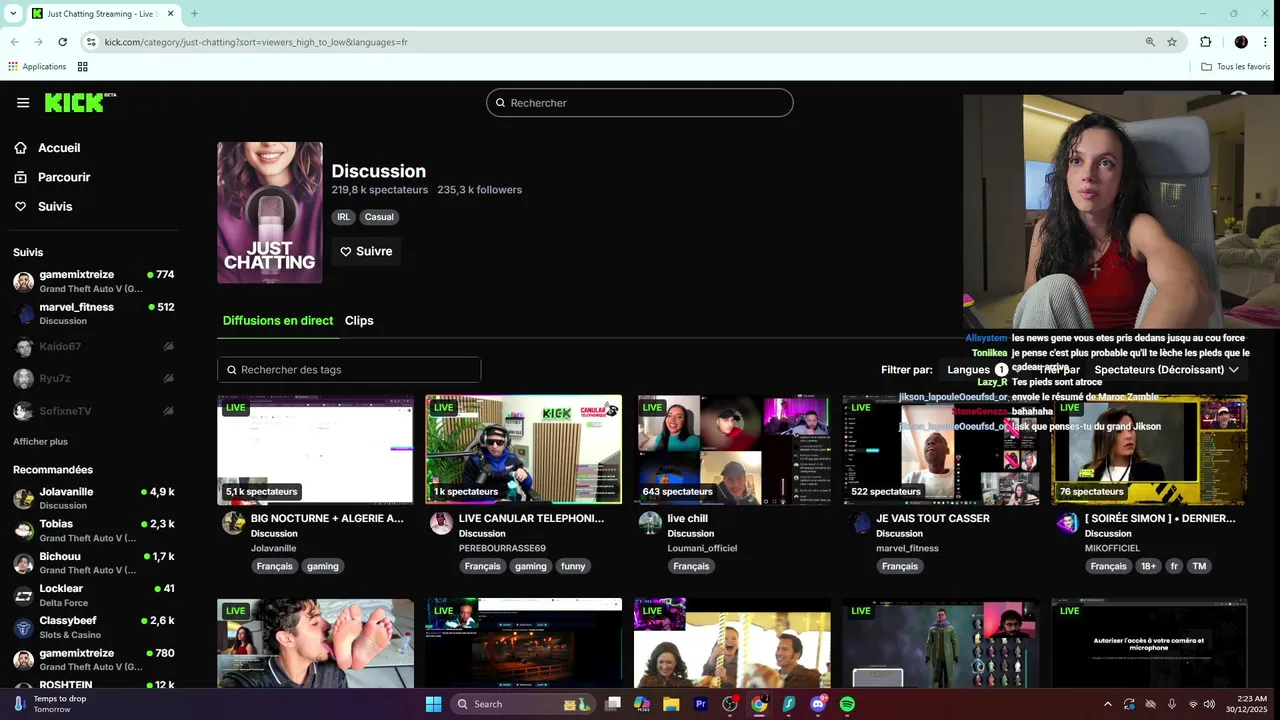Open Spotify from the taskbar
The width and height of the screenshot is (1280, 720).
coord(847,704)
